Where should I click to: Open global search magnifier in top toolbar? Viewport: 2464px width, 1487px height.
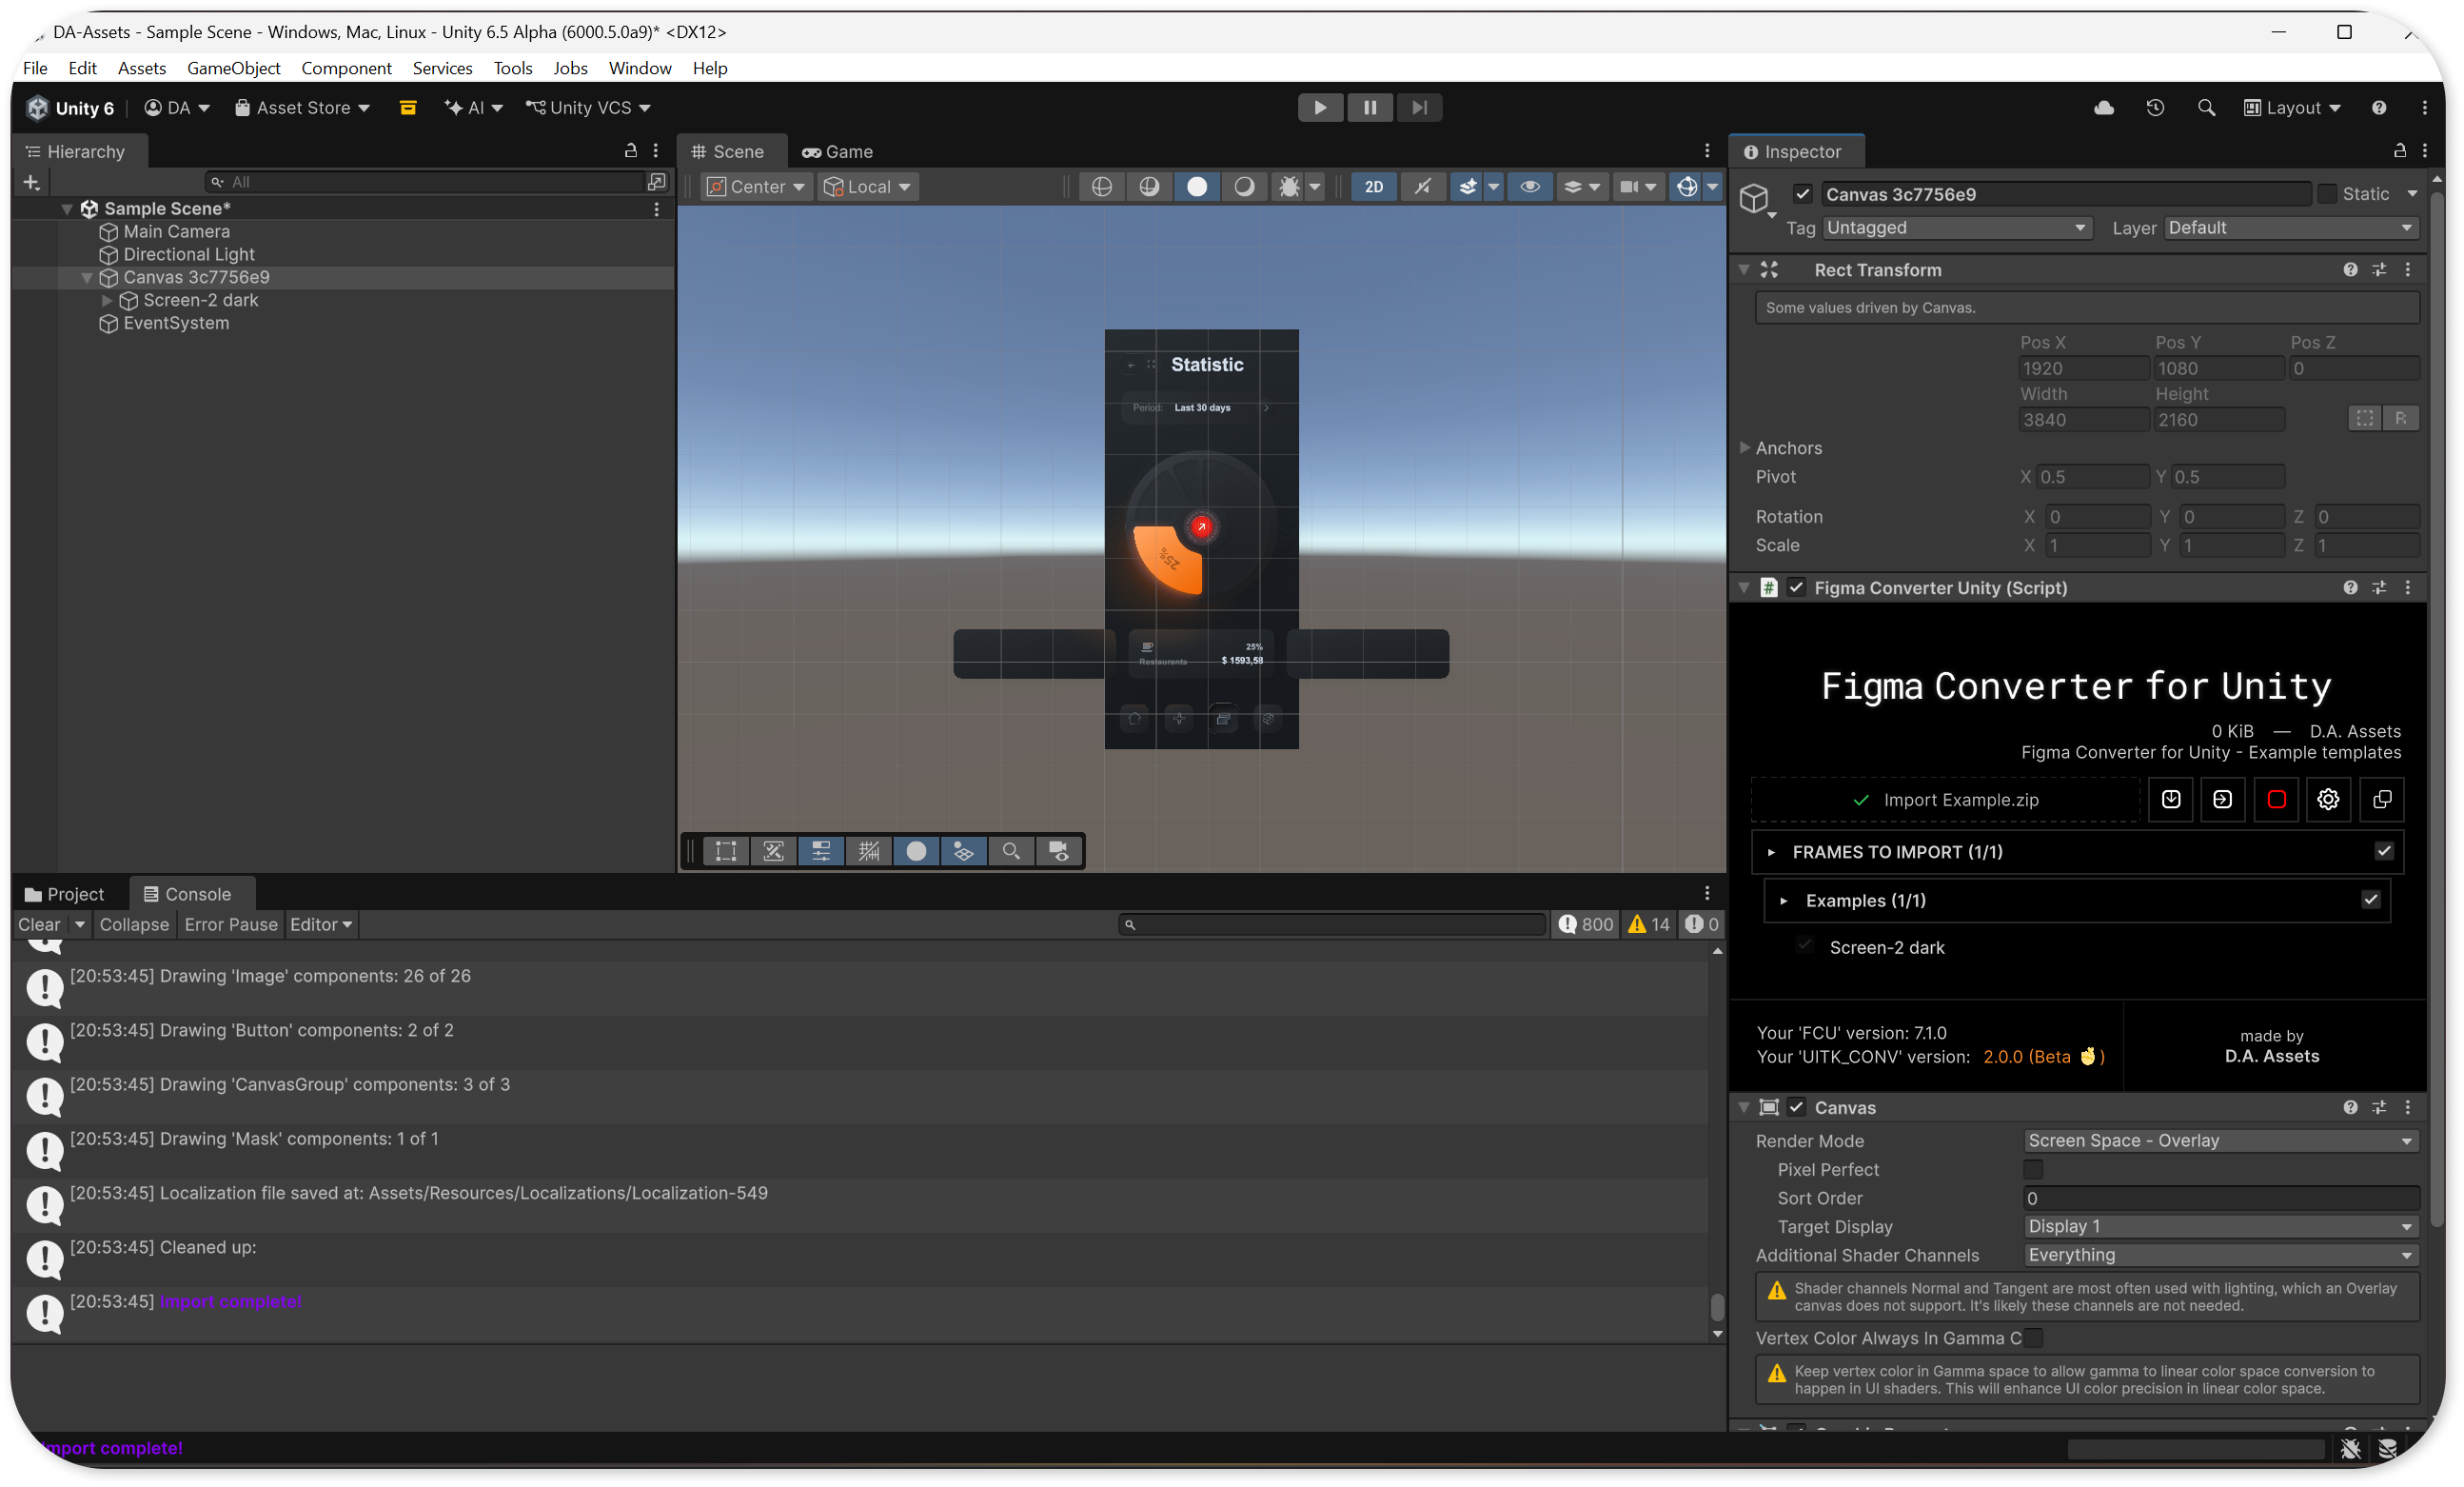[x=2206, y=108]
